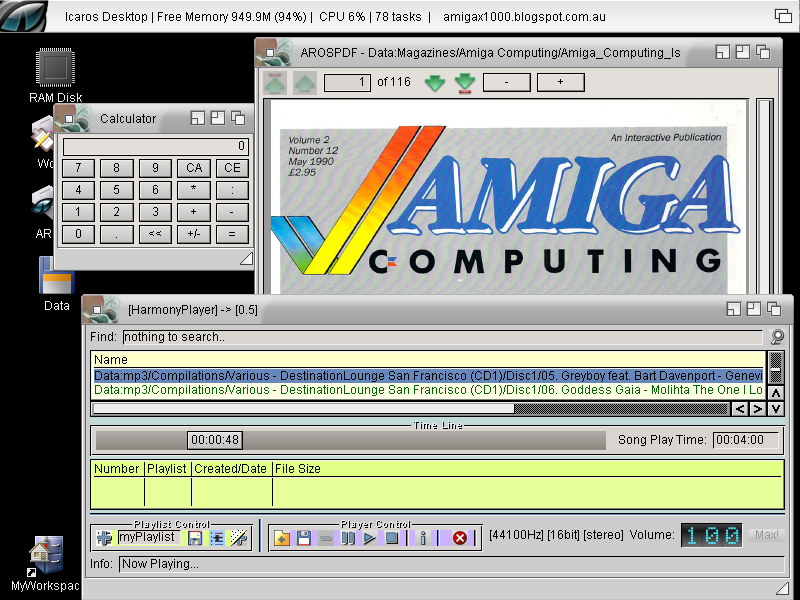Zoom in with the plus button in AROSPDF
The height and width of the screenshot is (600, 800).
click(x=560, y=82)
